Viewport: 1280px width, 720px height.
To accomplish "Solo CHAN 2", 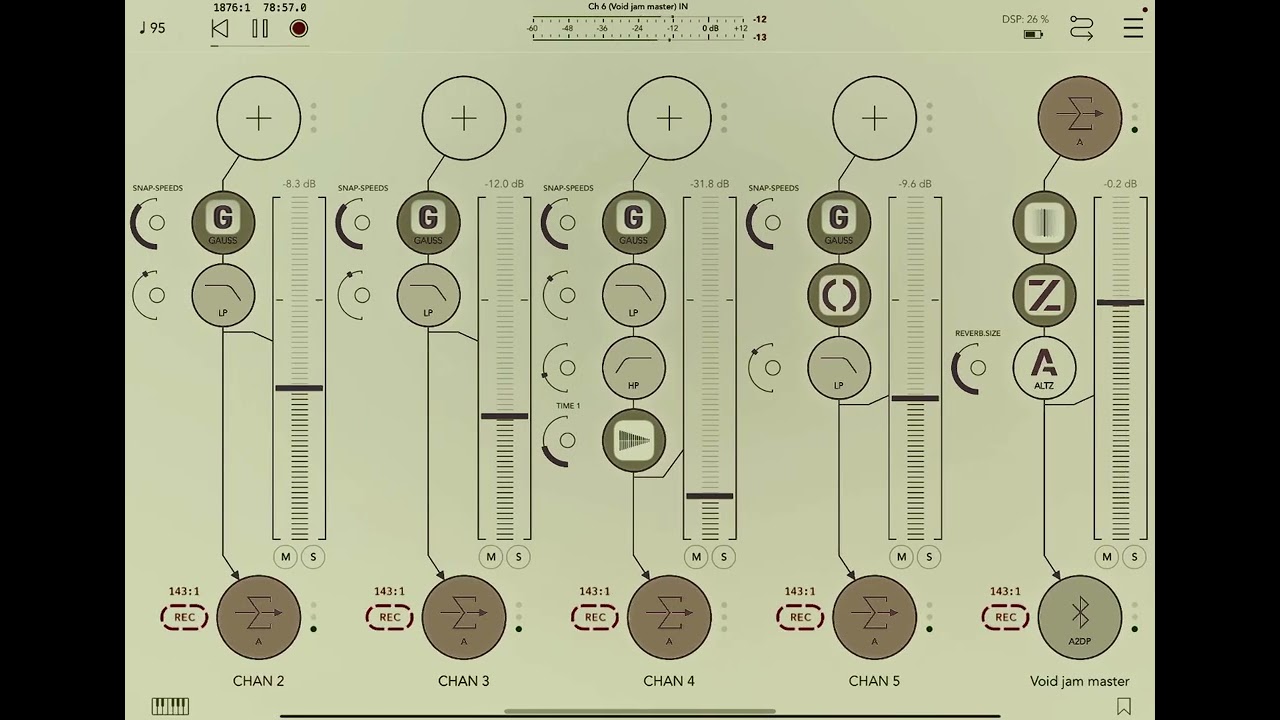I will click(x=313, y=557).
